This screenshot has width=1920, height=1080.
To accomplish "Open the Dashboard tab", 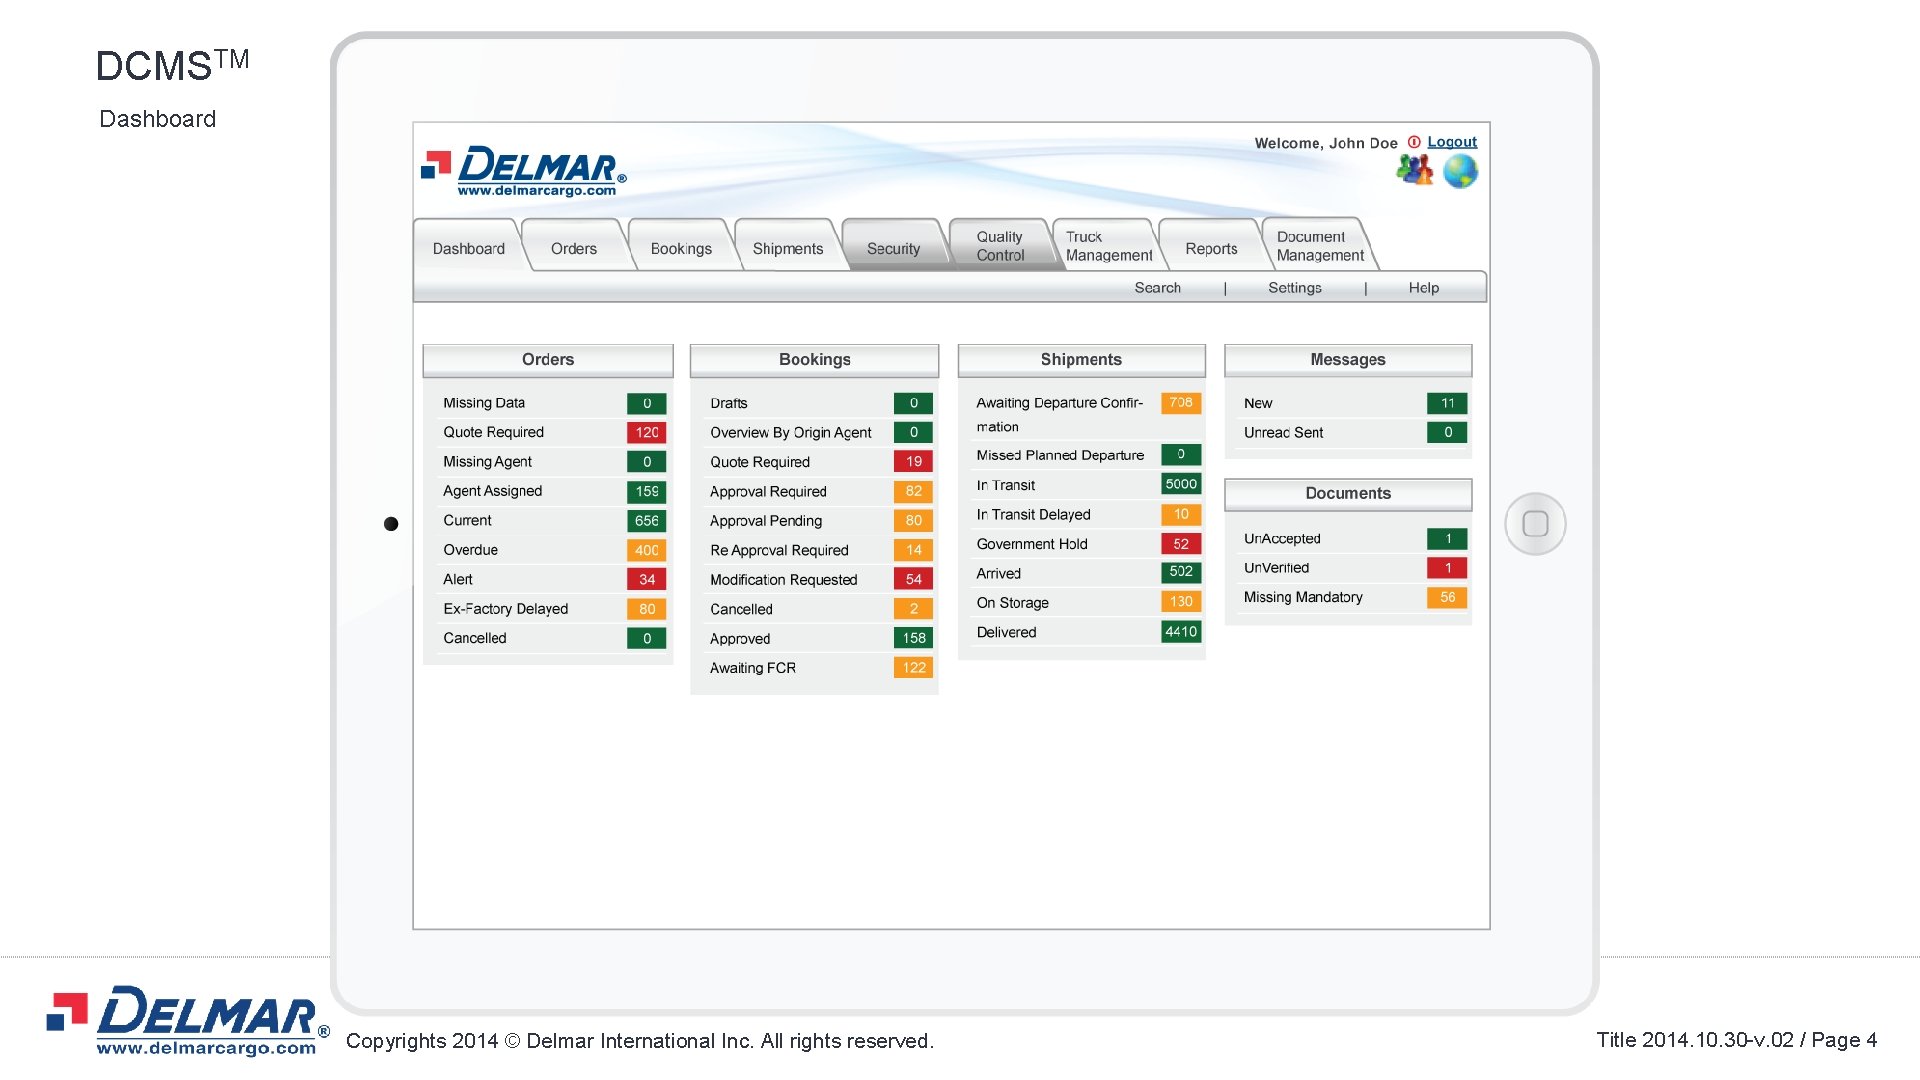I will pos(468,248).
